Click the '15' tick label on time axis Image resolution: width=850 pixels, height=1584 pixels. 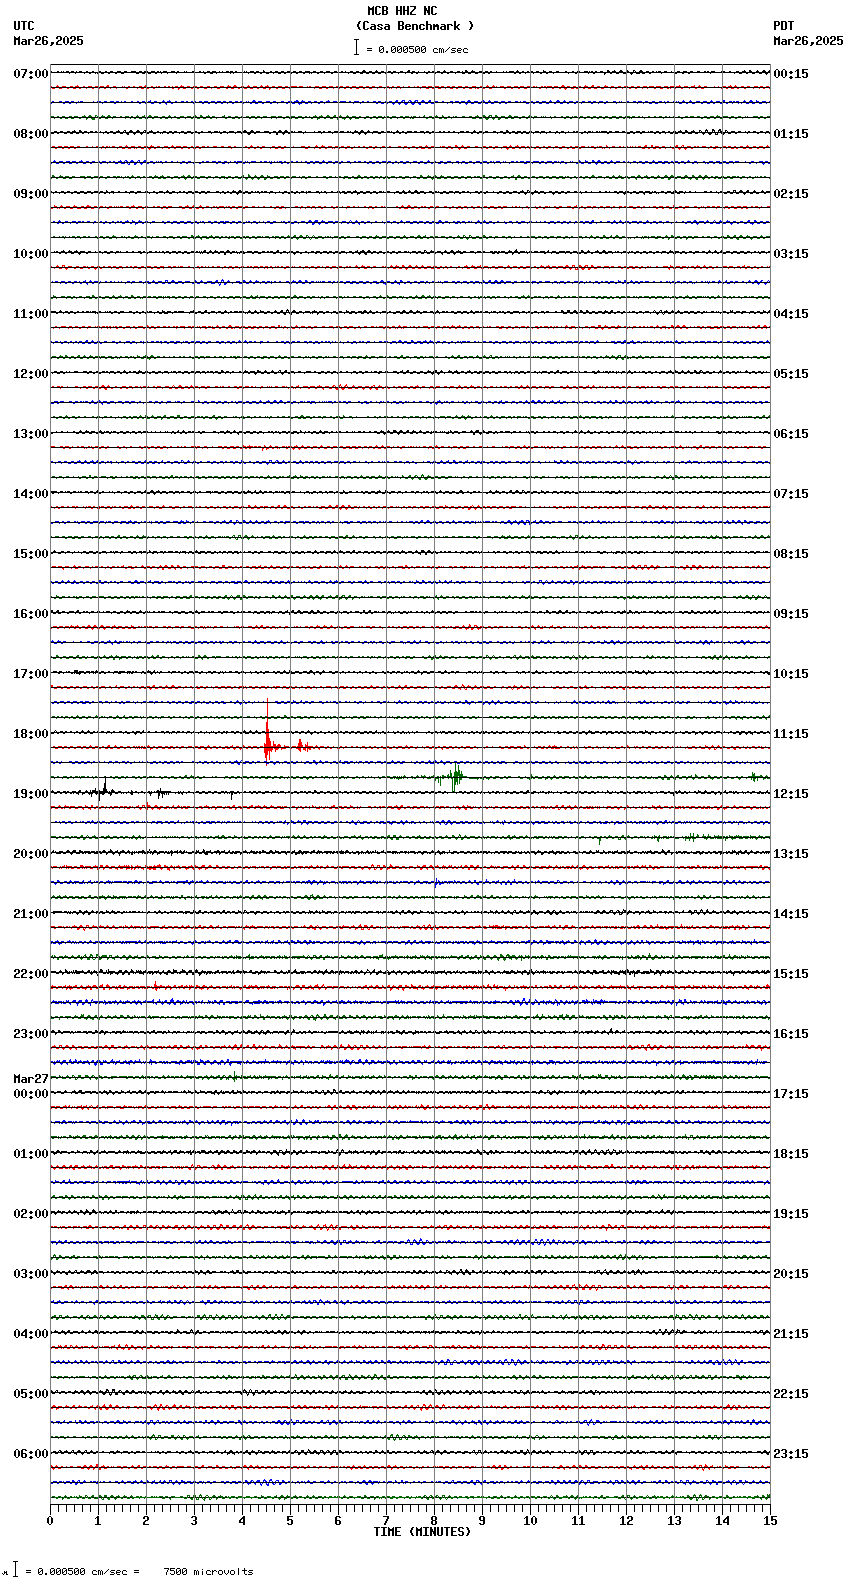pos(769,1521)
